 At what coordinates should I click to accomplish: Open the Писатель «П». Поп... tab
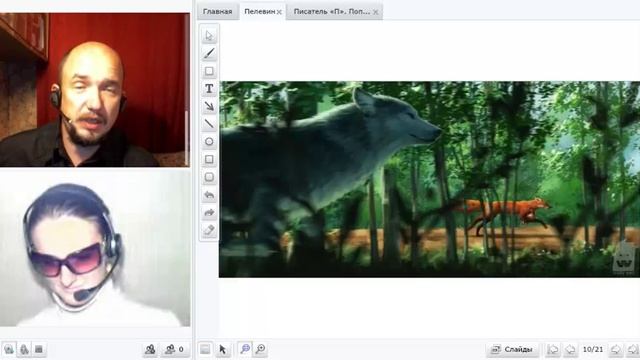(x=332, y=11)
